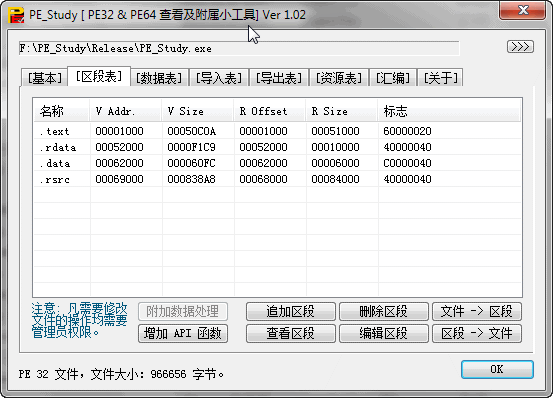The width and height of the screenshot is (553, 398).
Task: Confirm with the OK button
Action: (497, 369)
